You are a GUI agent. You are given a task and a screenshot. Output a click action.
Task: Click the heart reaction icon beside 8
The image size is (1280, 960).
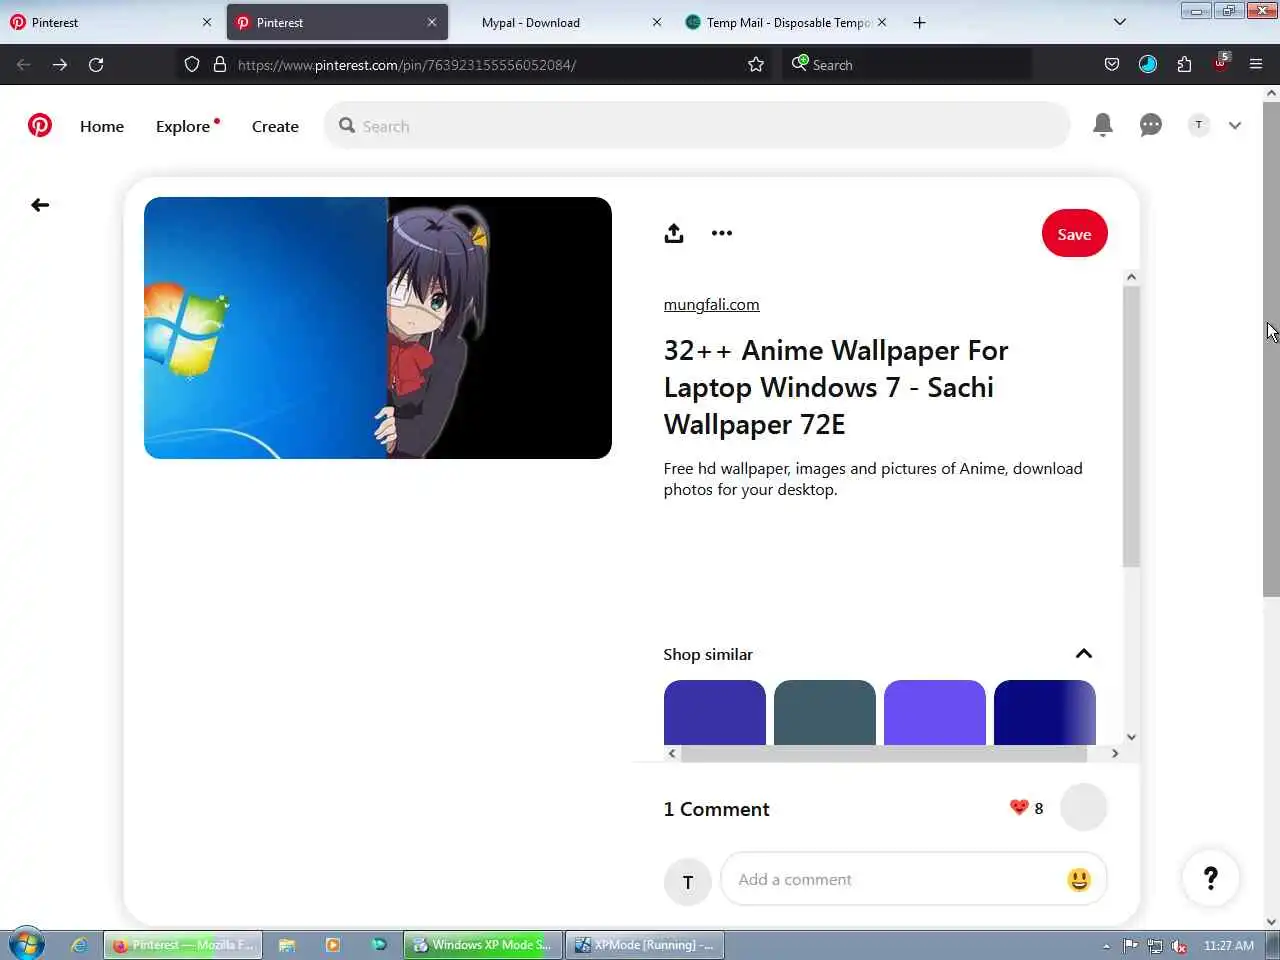(1019, 807)
